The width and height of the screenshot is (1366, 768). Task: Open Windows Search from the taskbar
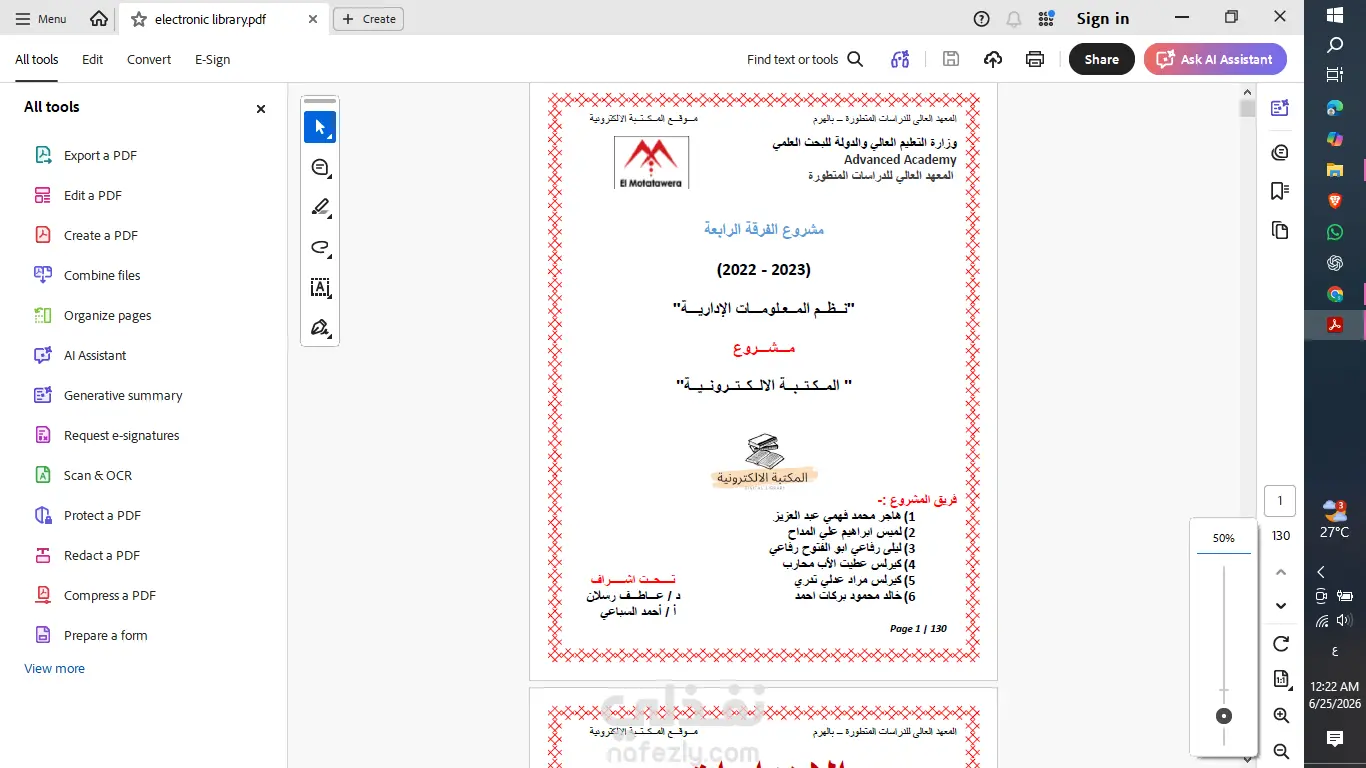[x=1335, y=45]
